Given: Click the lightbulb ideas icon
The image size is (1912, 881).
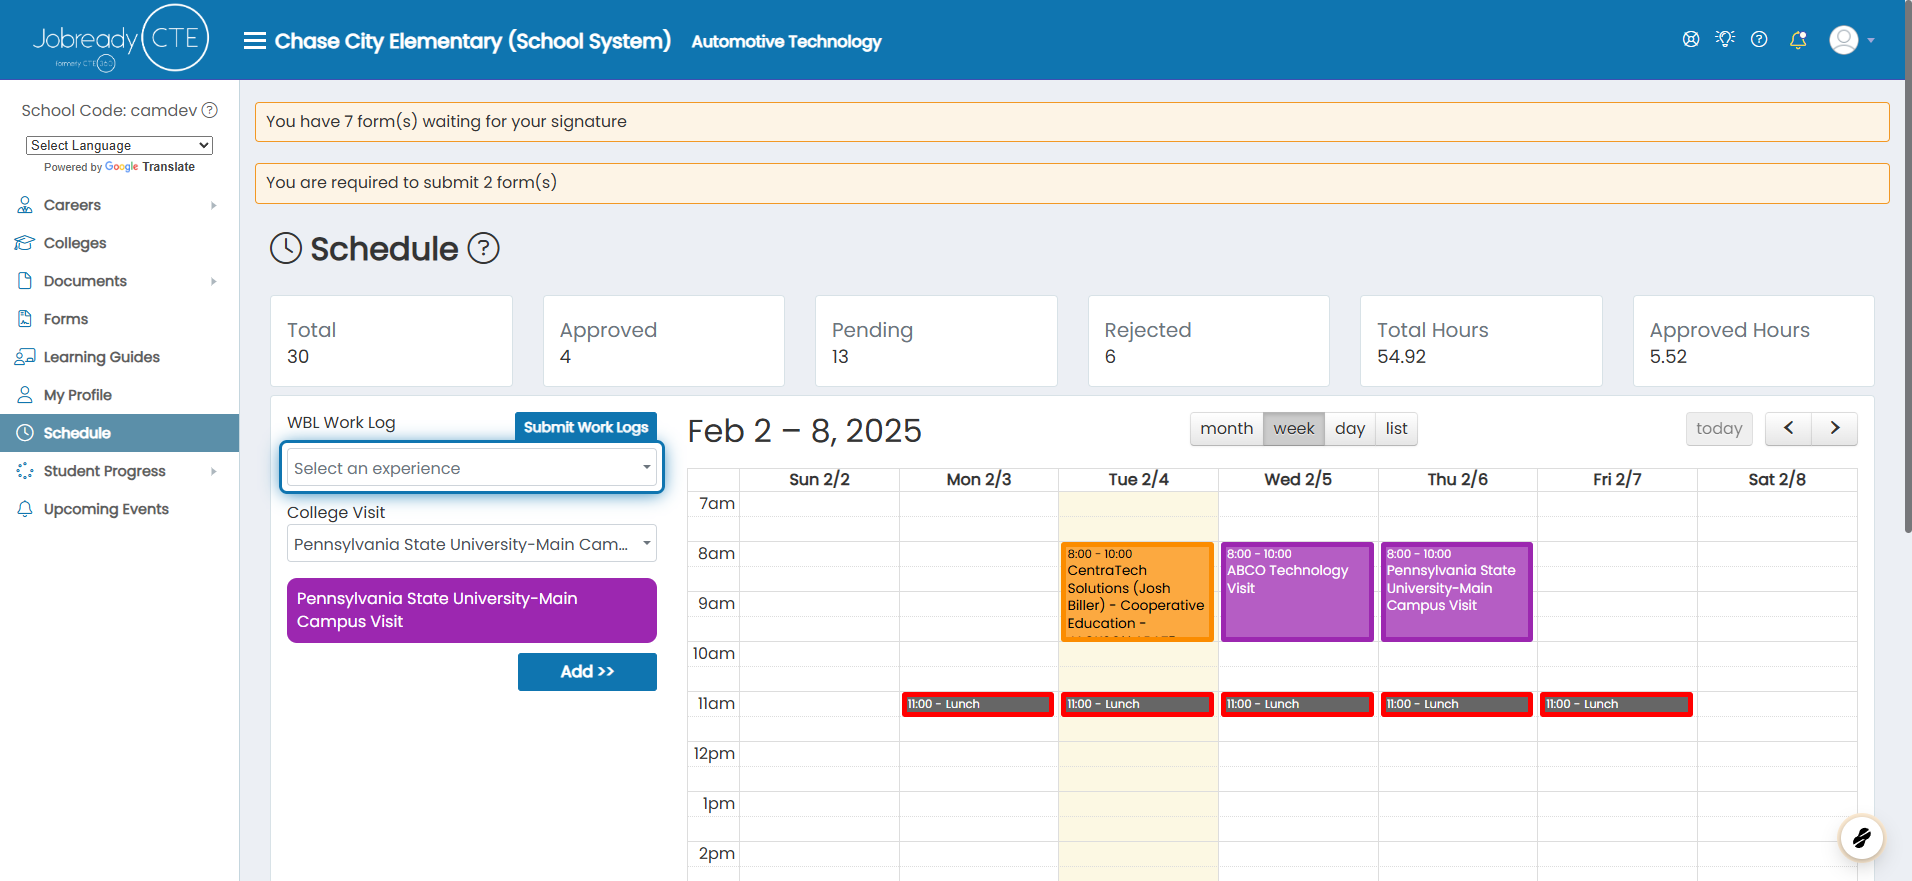Looking at the screenshot, I should point(1725,39).
